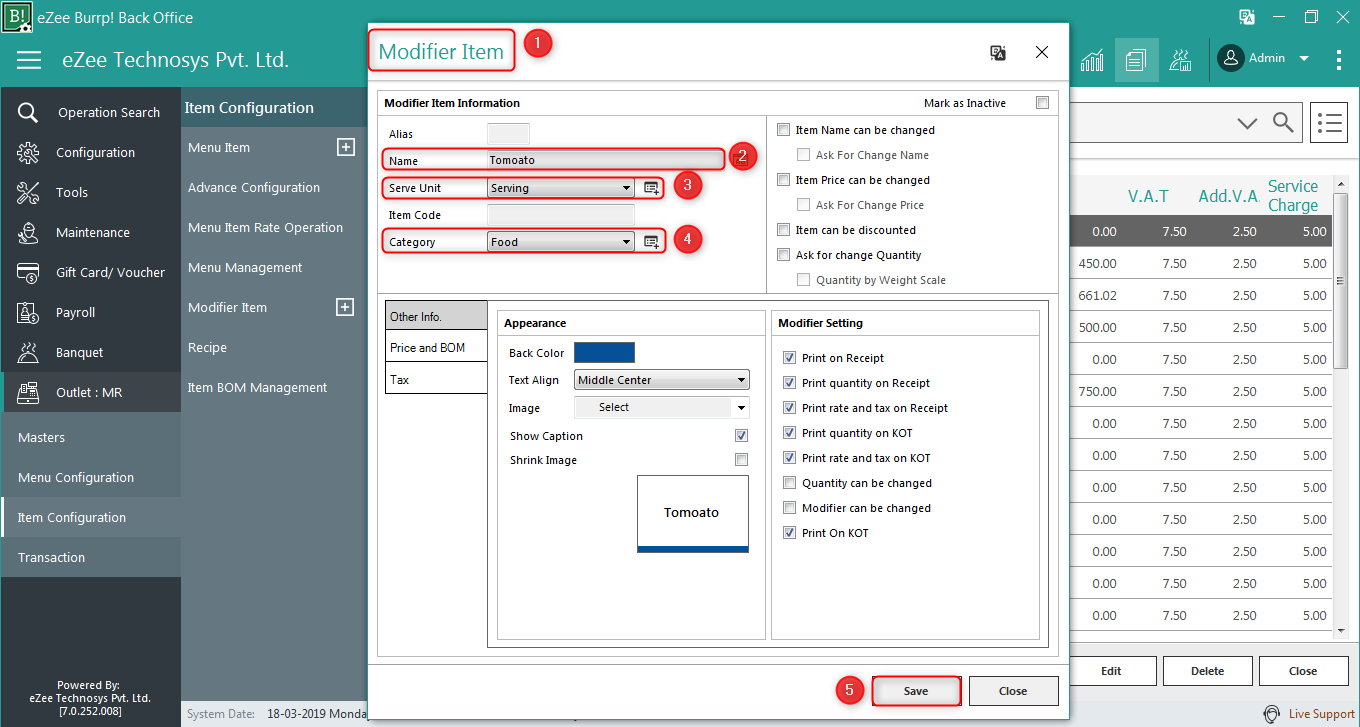
Task: Check Ask for change Quantity
Action: coord(784,255)
